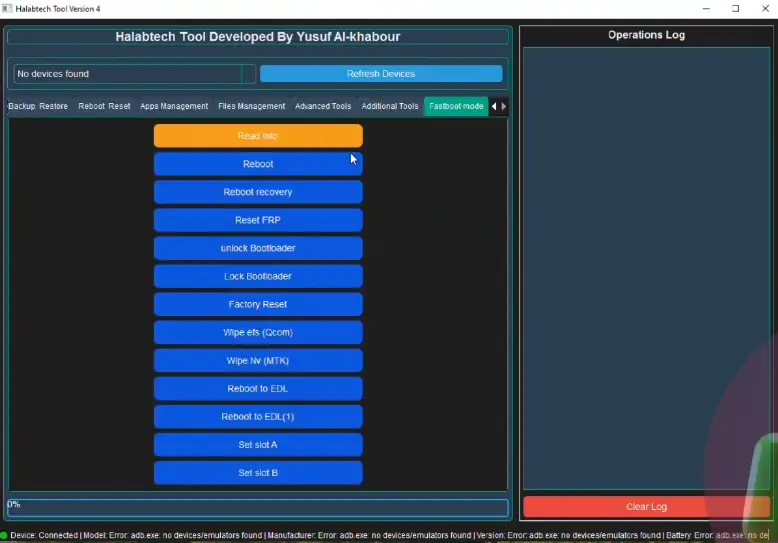Switch to Files Management tab
The image size is (778, 543).
[x=251, y=106]
